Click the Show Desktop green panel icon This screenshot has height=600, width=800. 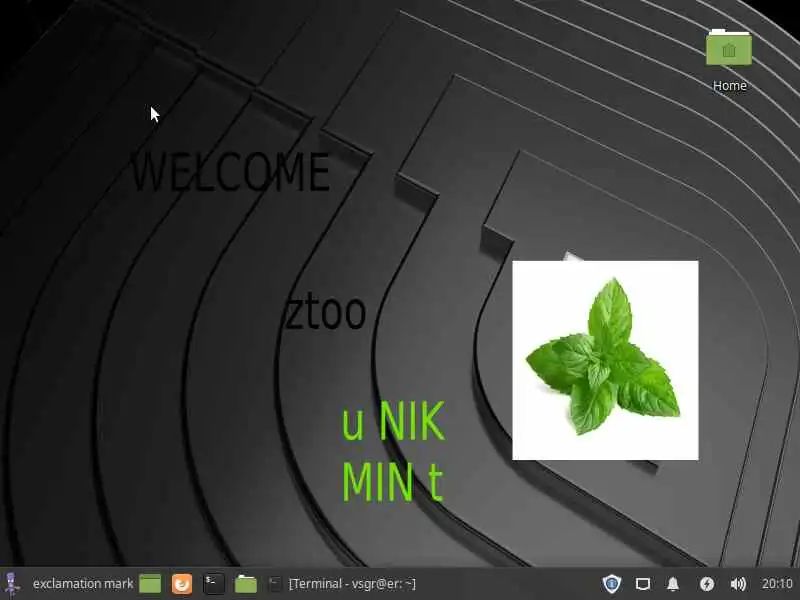coord(150,584)
